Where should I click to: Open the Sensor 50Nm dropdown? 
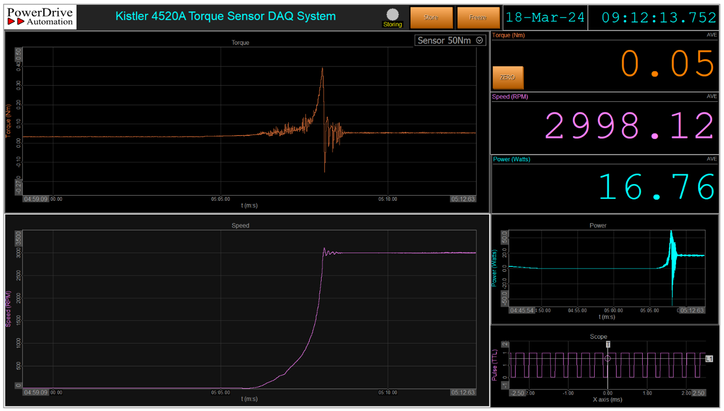point(450,41)
